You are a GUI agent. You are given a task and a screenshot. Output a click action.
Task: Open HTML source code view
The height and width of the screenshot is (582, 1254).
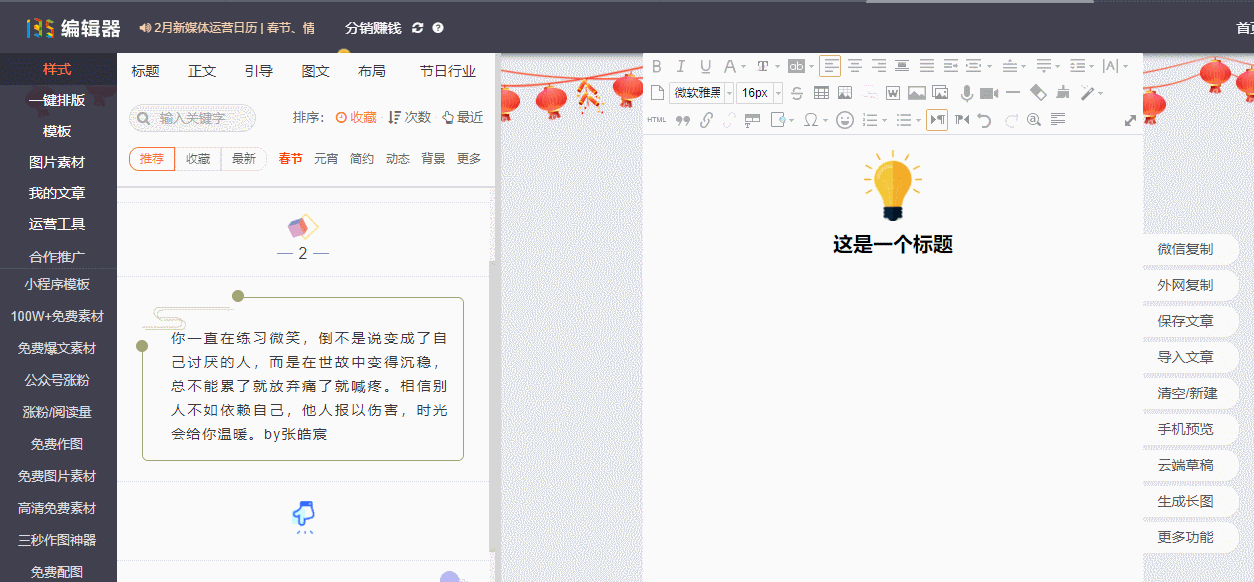click(657, 120)
